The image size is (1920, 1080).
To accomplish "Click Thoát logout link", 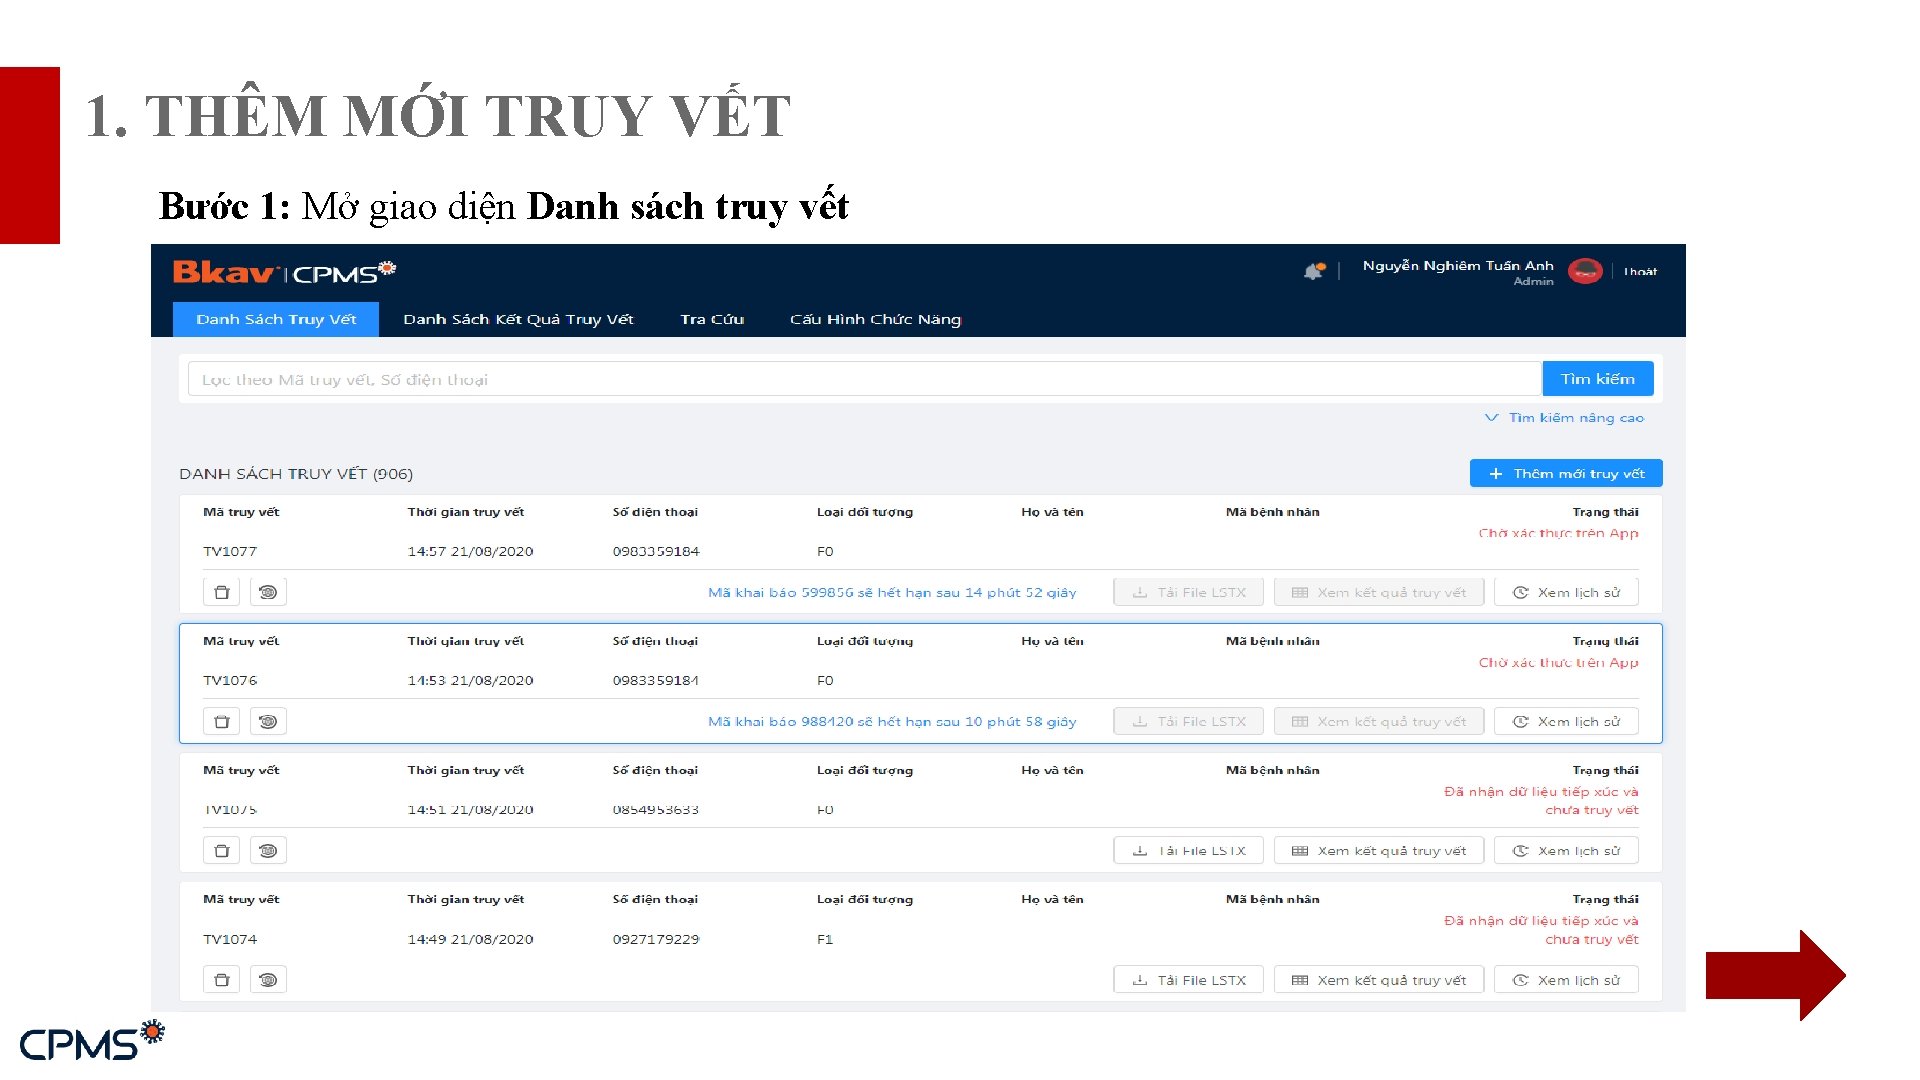I will pos(1640,271).
